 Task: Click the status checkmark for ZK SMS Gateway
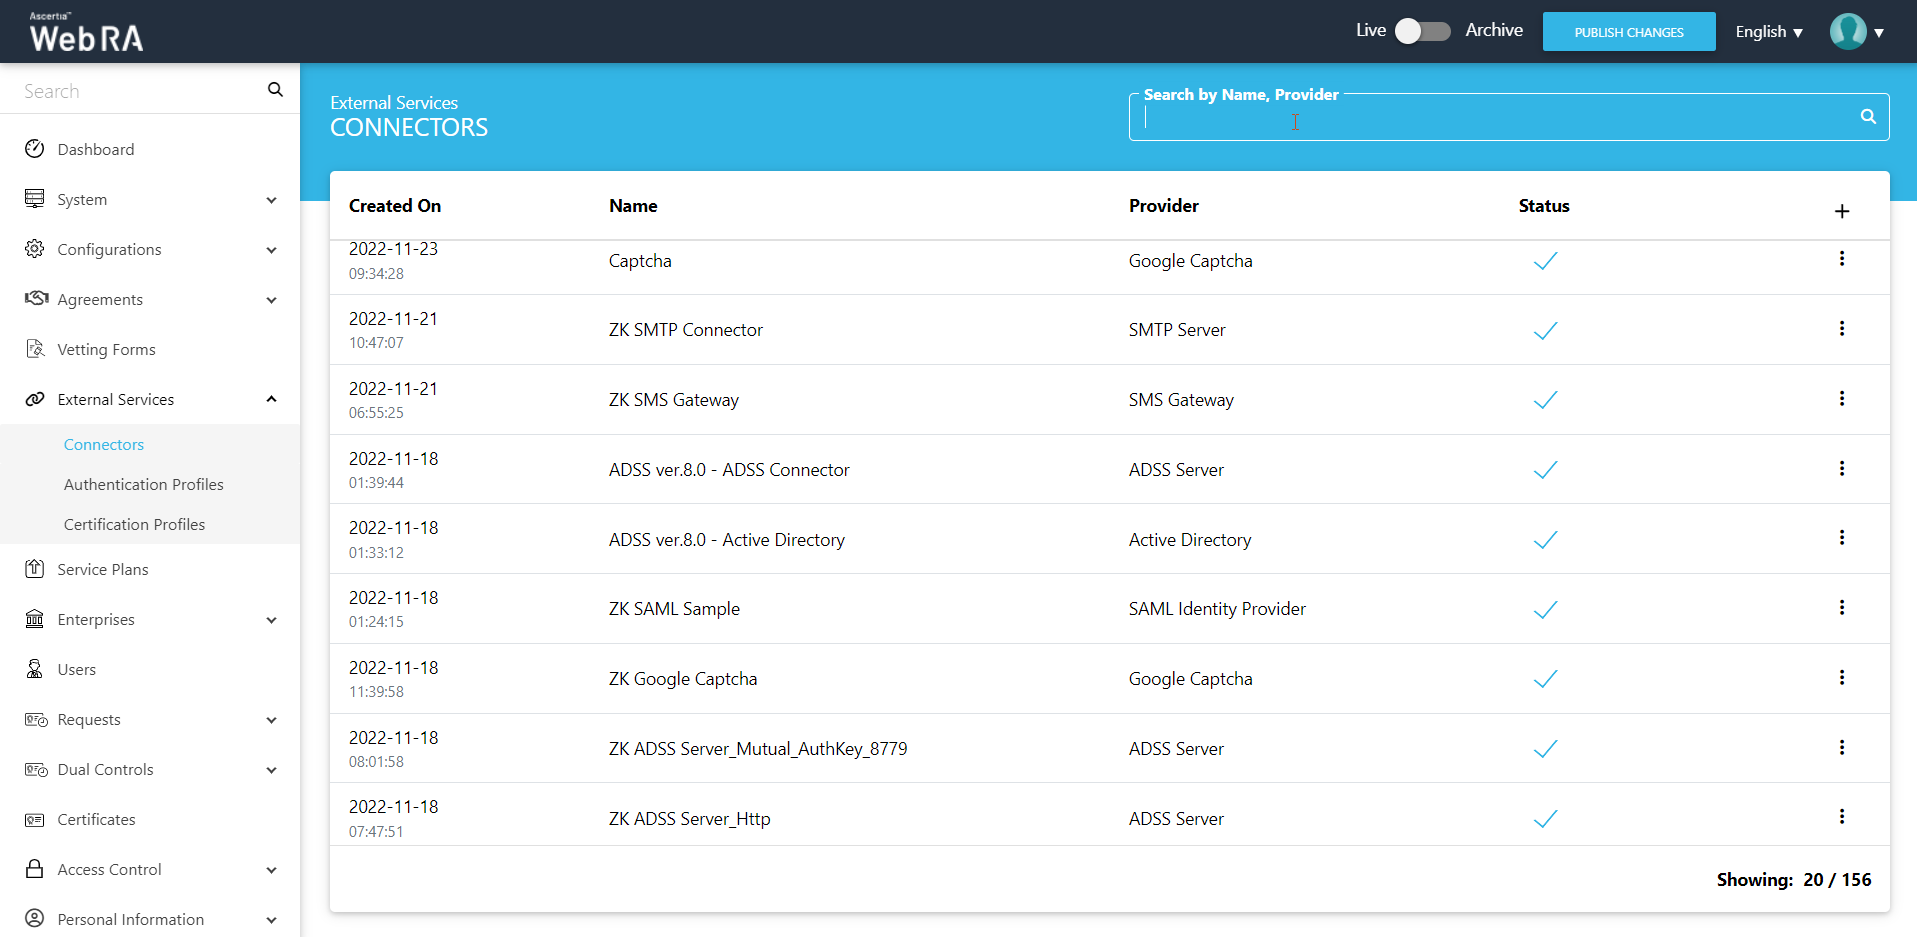1545,400
